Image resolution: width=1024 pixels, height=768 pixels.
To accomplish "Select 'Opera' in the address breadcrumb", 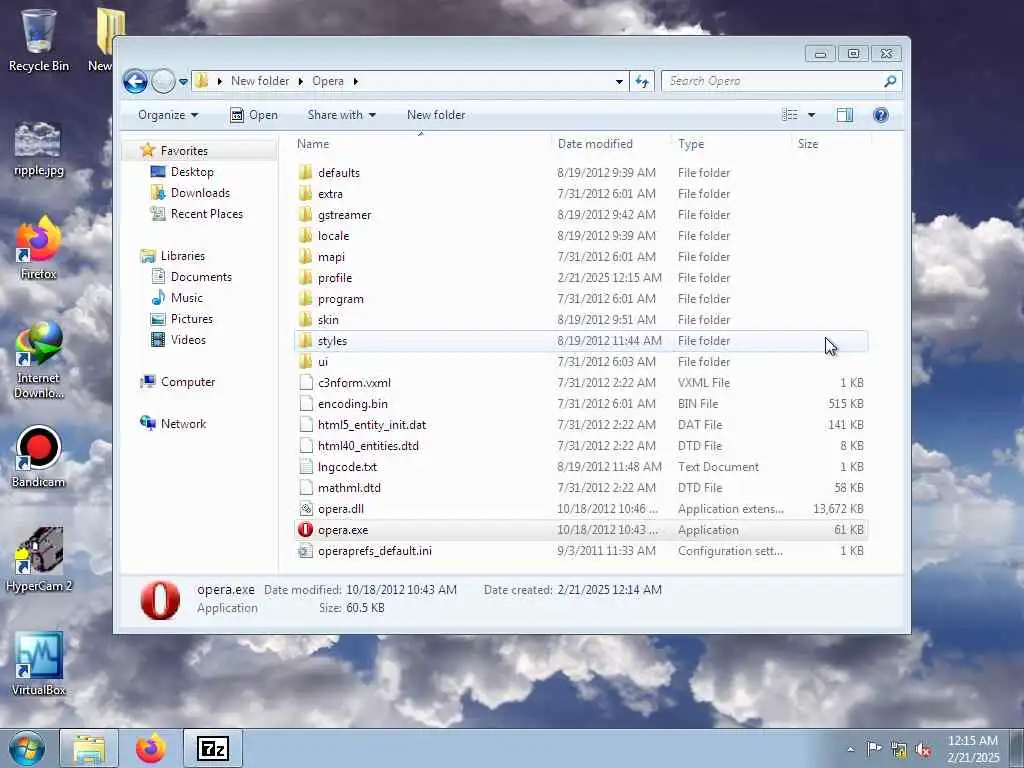I will [x=328, y=81].
